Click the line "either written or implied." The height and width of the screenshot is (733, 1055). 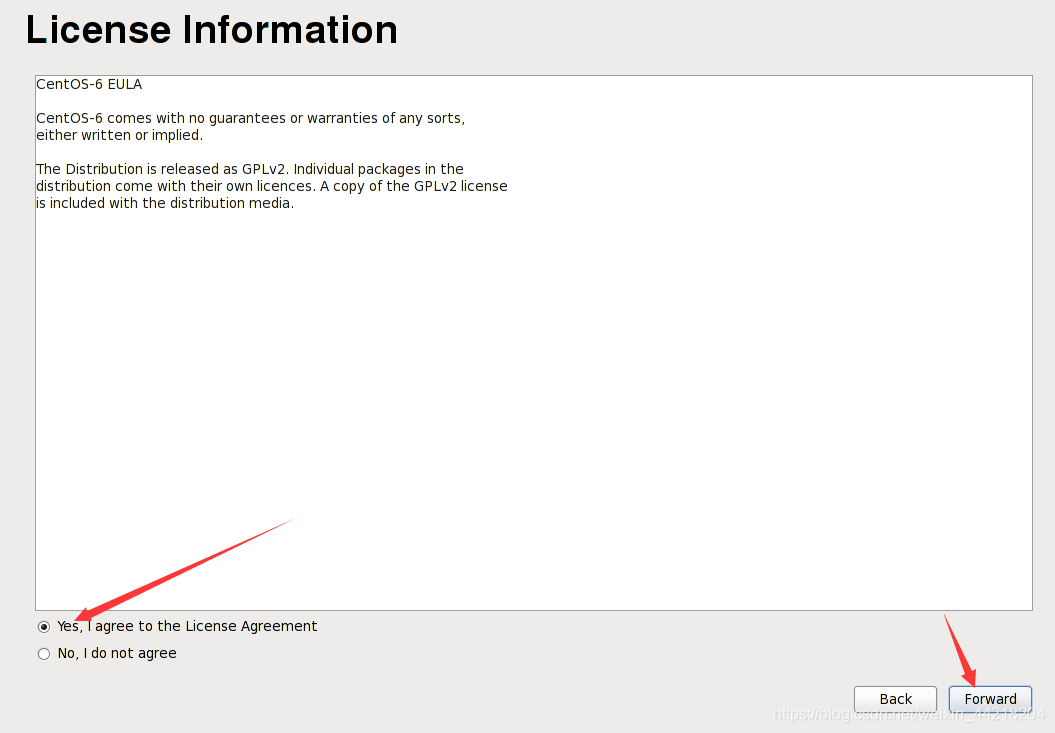pos(120,135)
